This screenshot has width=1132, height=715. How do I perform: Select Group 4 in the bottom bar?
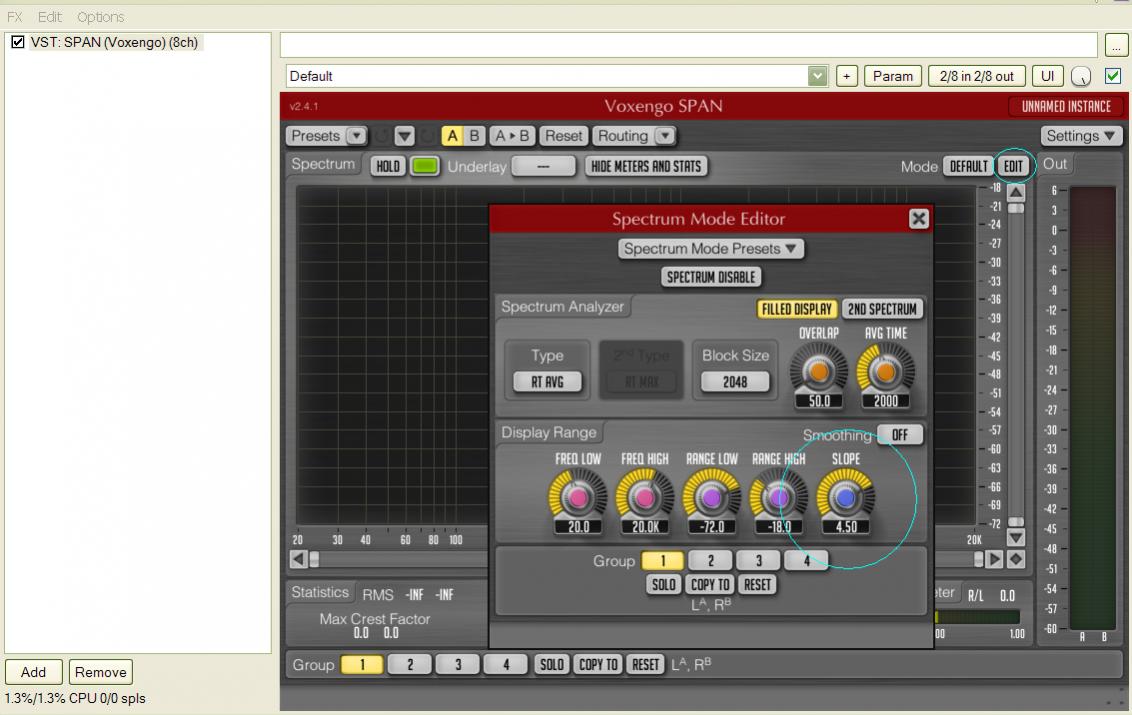pos(506,664)
